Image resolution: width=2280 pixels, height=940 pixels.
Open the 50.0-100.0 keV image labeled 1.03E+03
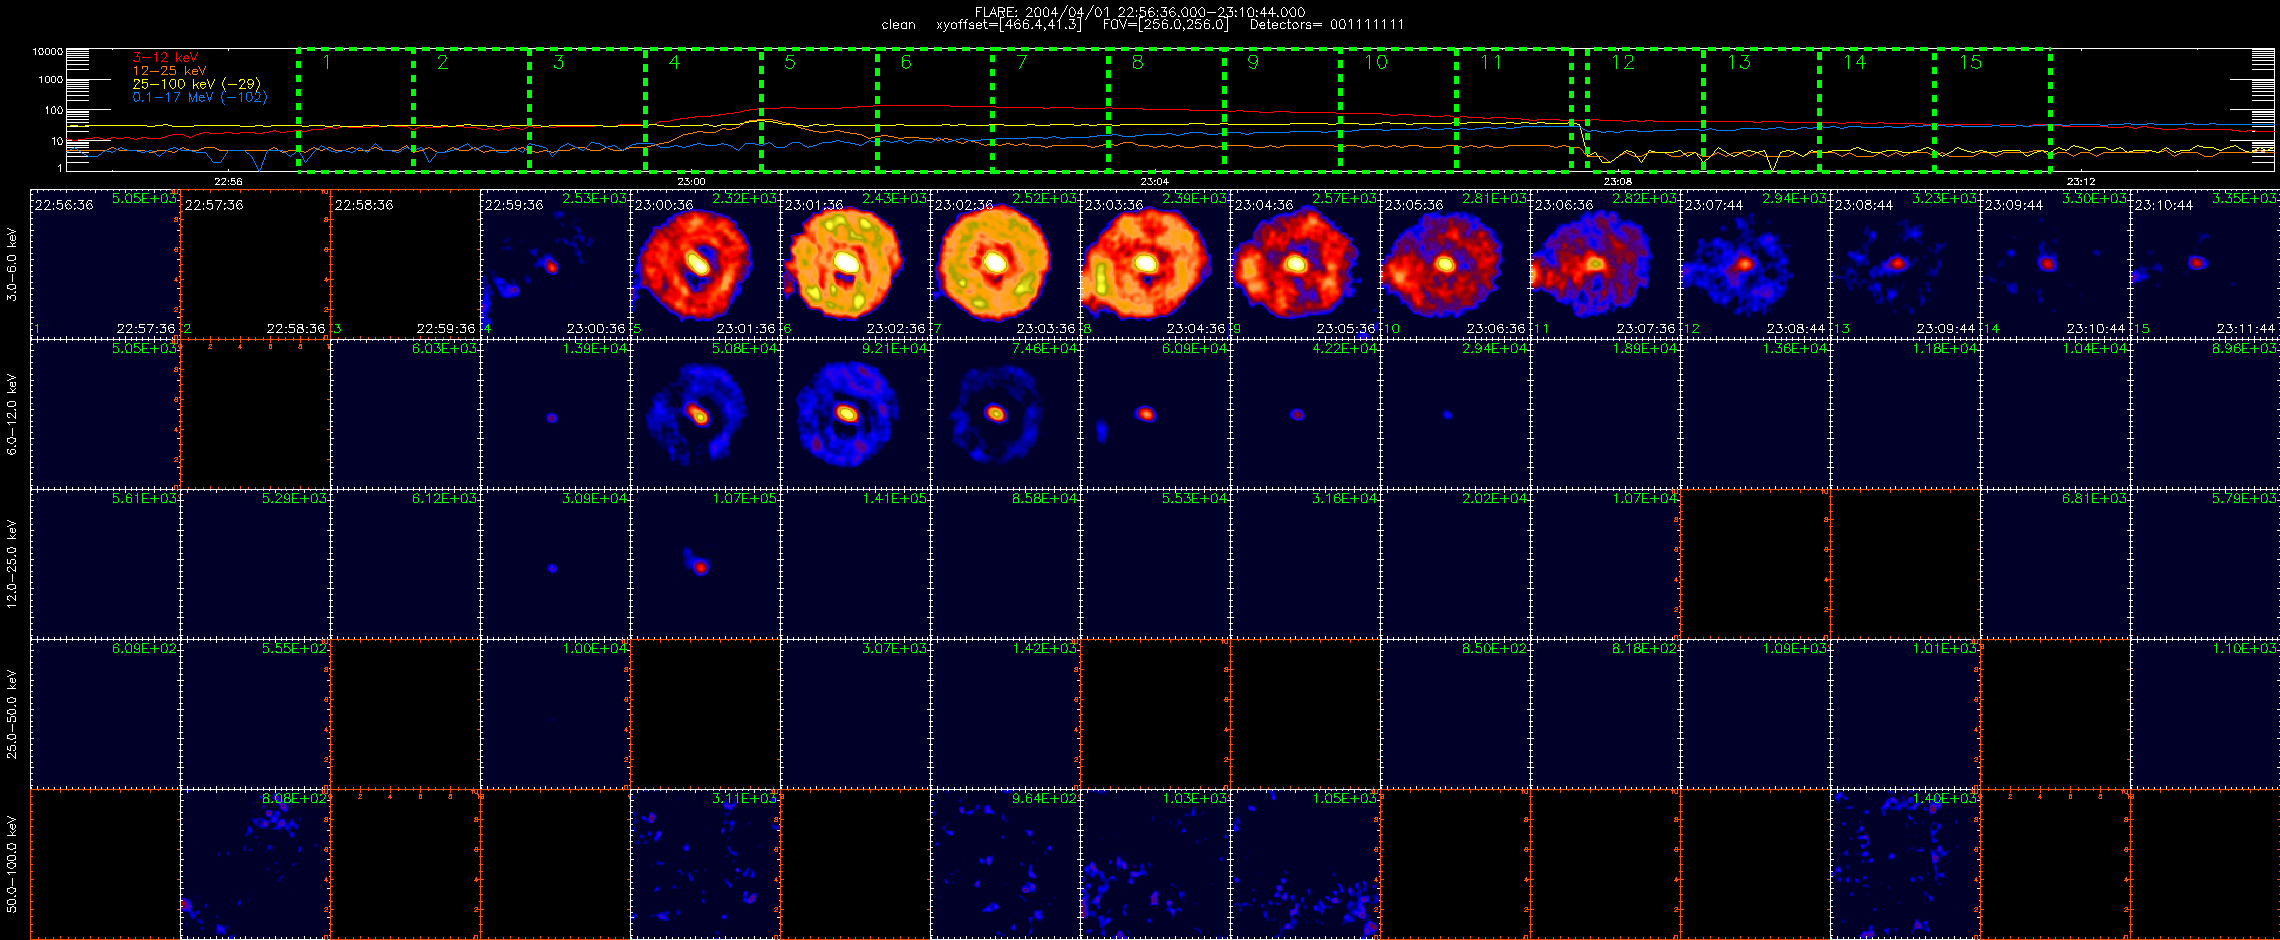click(x=1155, y=864)
